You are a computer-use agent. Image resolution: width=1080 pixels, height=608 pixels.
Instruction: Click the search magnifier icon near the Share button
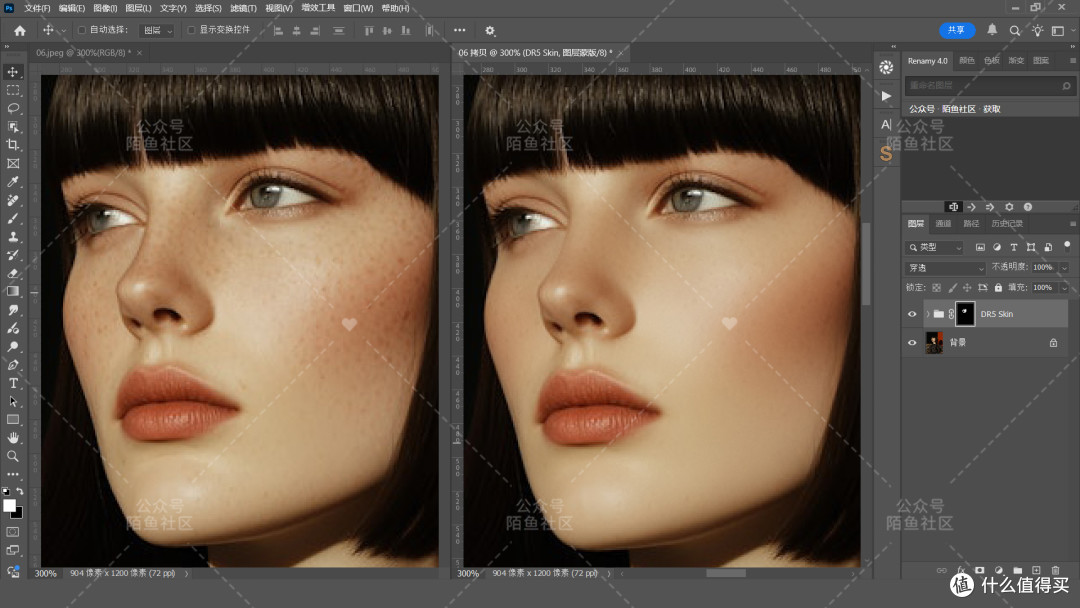tap(1015, 30)
